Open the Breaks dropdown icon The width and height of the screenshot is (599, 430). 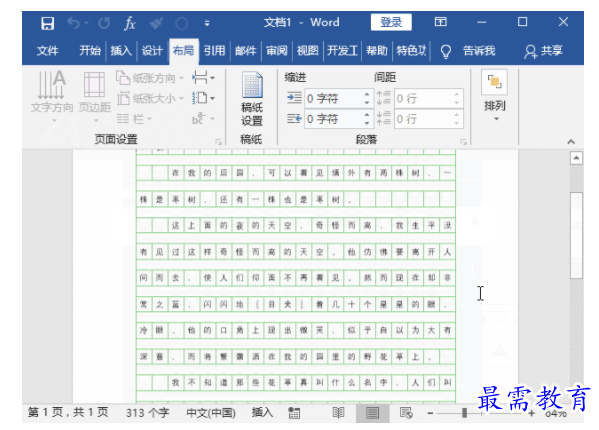click(x=203, y=78)
